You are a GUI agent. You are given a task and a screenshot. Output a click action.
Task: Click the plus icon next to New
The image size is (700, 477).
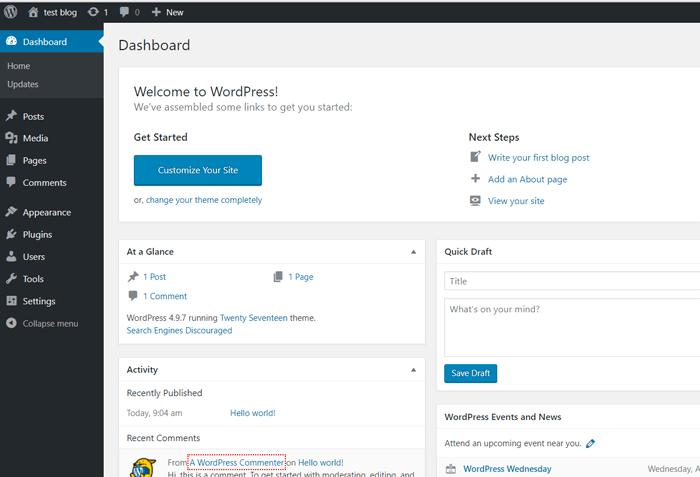pyautogui.click(x=156, y=12)
